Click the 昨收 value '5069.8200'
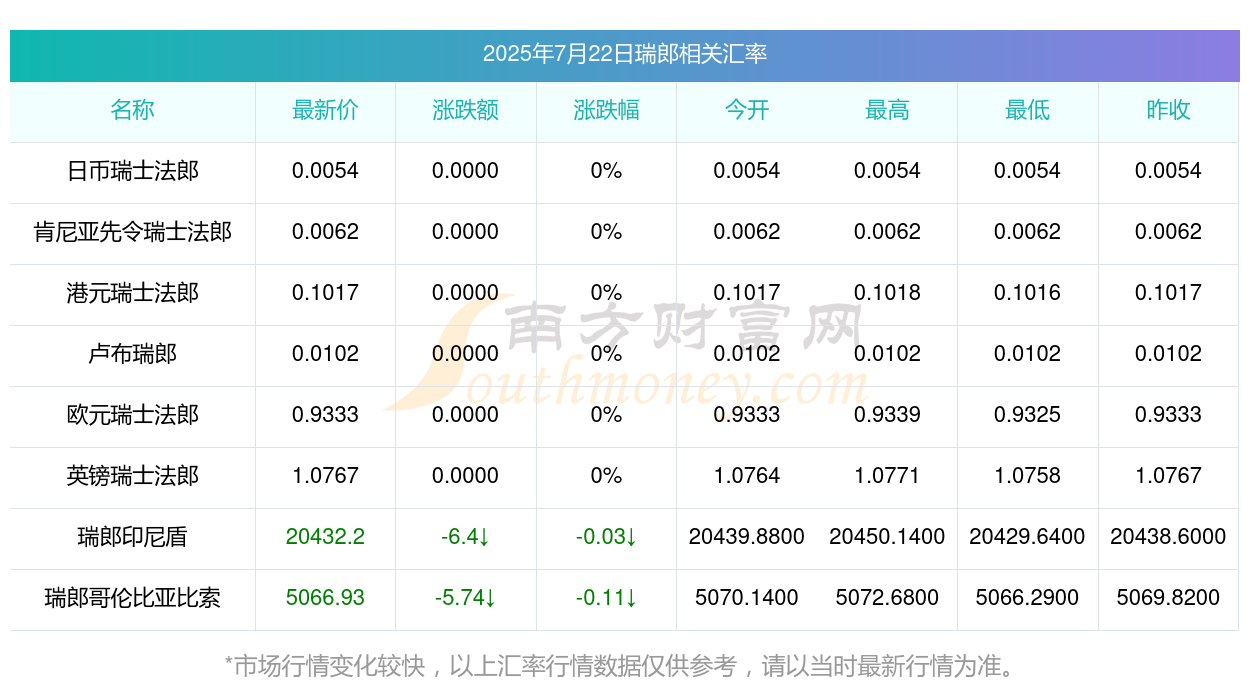The height and width of the screenshot is (698, 1250). pos(1168,598)
